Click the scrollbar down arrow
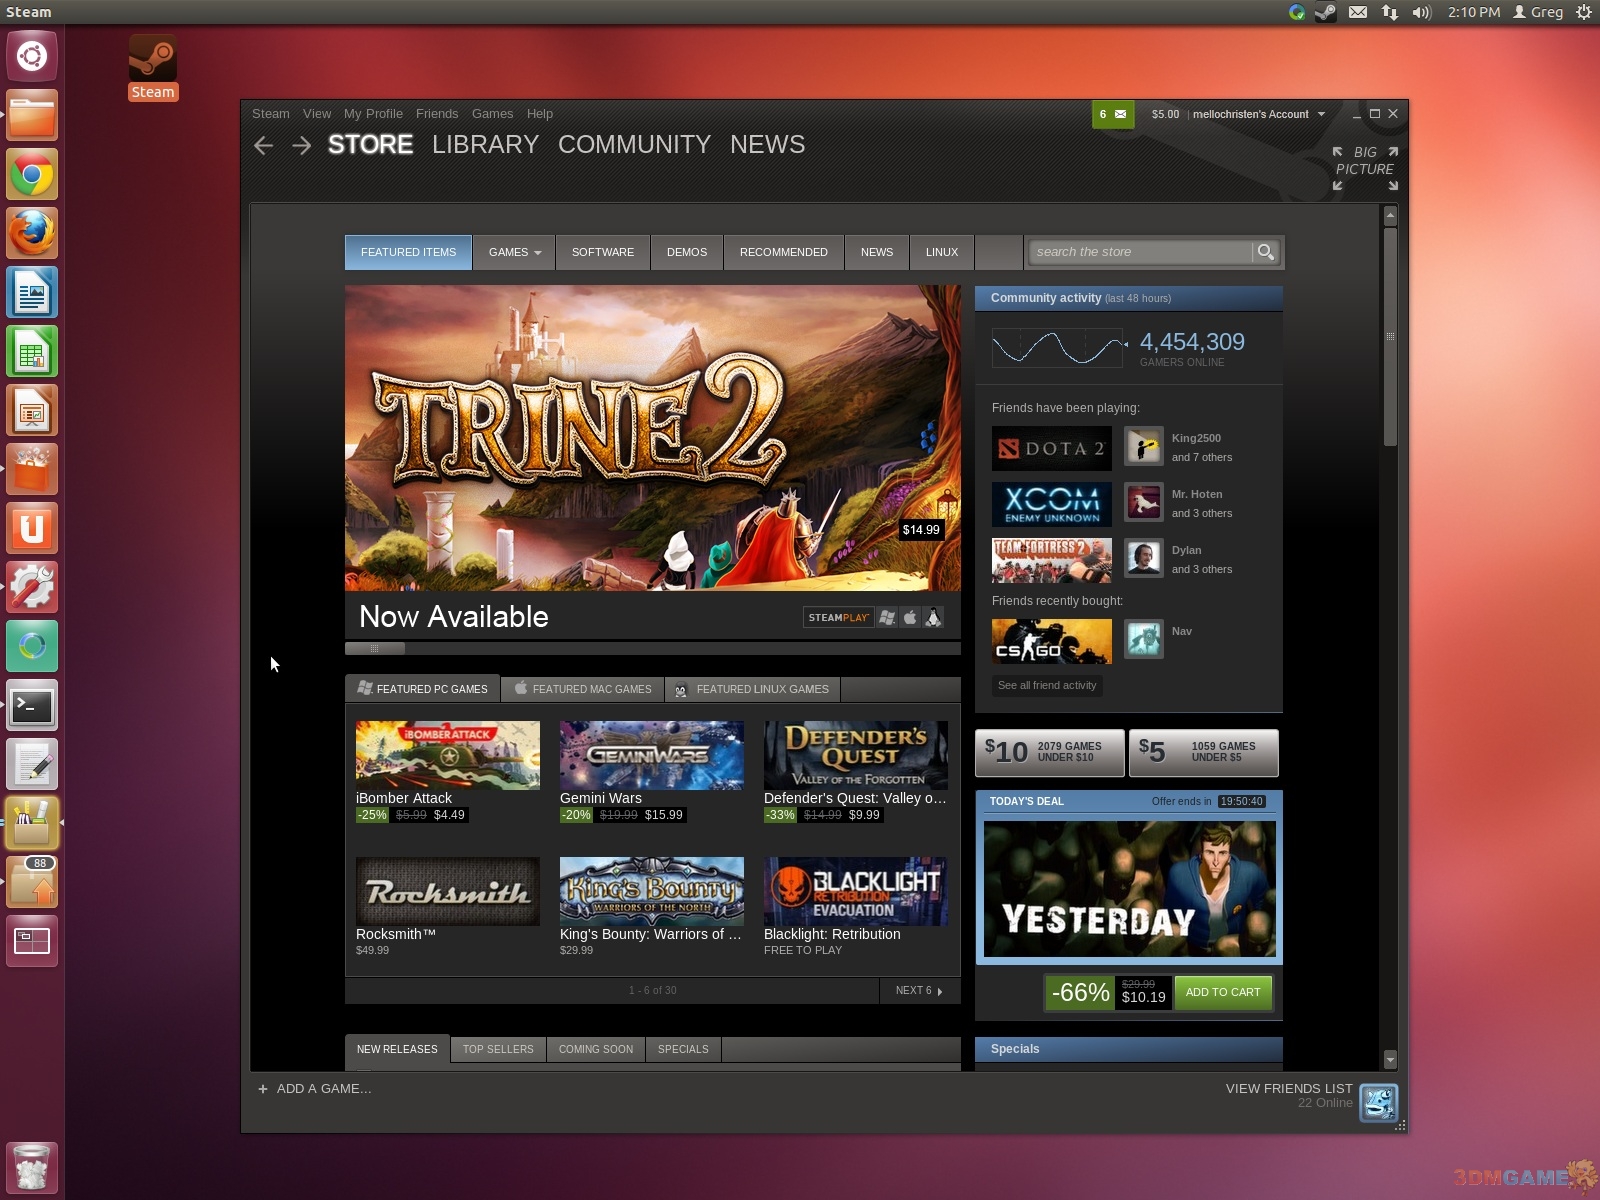The width and height of the screenshot is (1600, 1200). [x=1390, y=1059]
